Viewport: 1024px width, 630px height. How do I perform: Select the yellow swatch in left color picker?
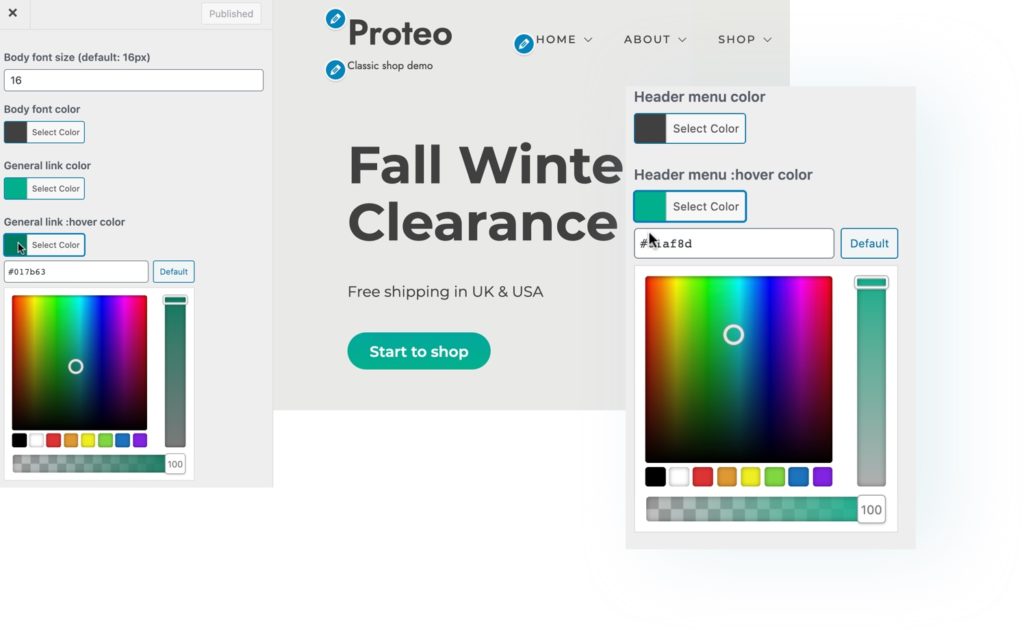click(x=88, y=440)
